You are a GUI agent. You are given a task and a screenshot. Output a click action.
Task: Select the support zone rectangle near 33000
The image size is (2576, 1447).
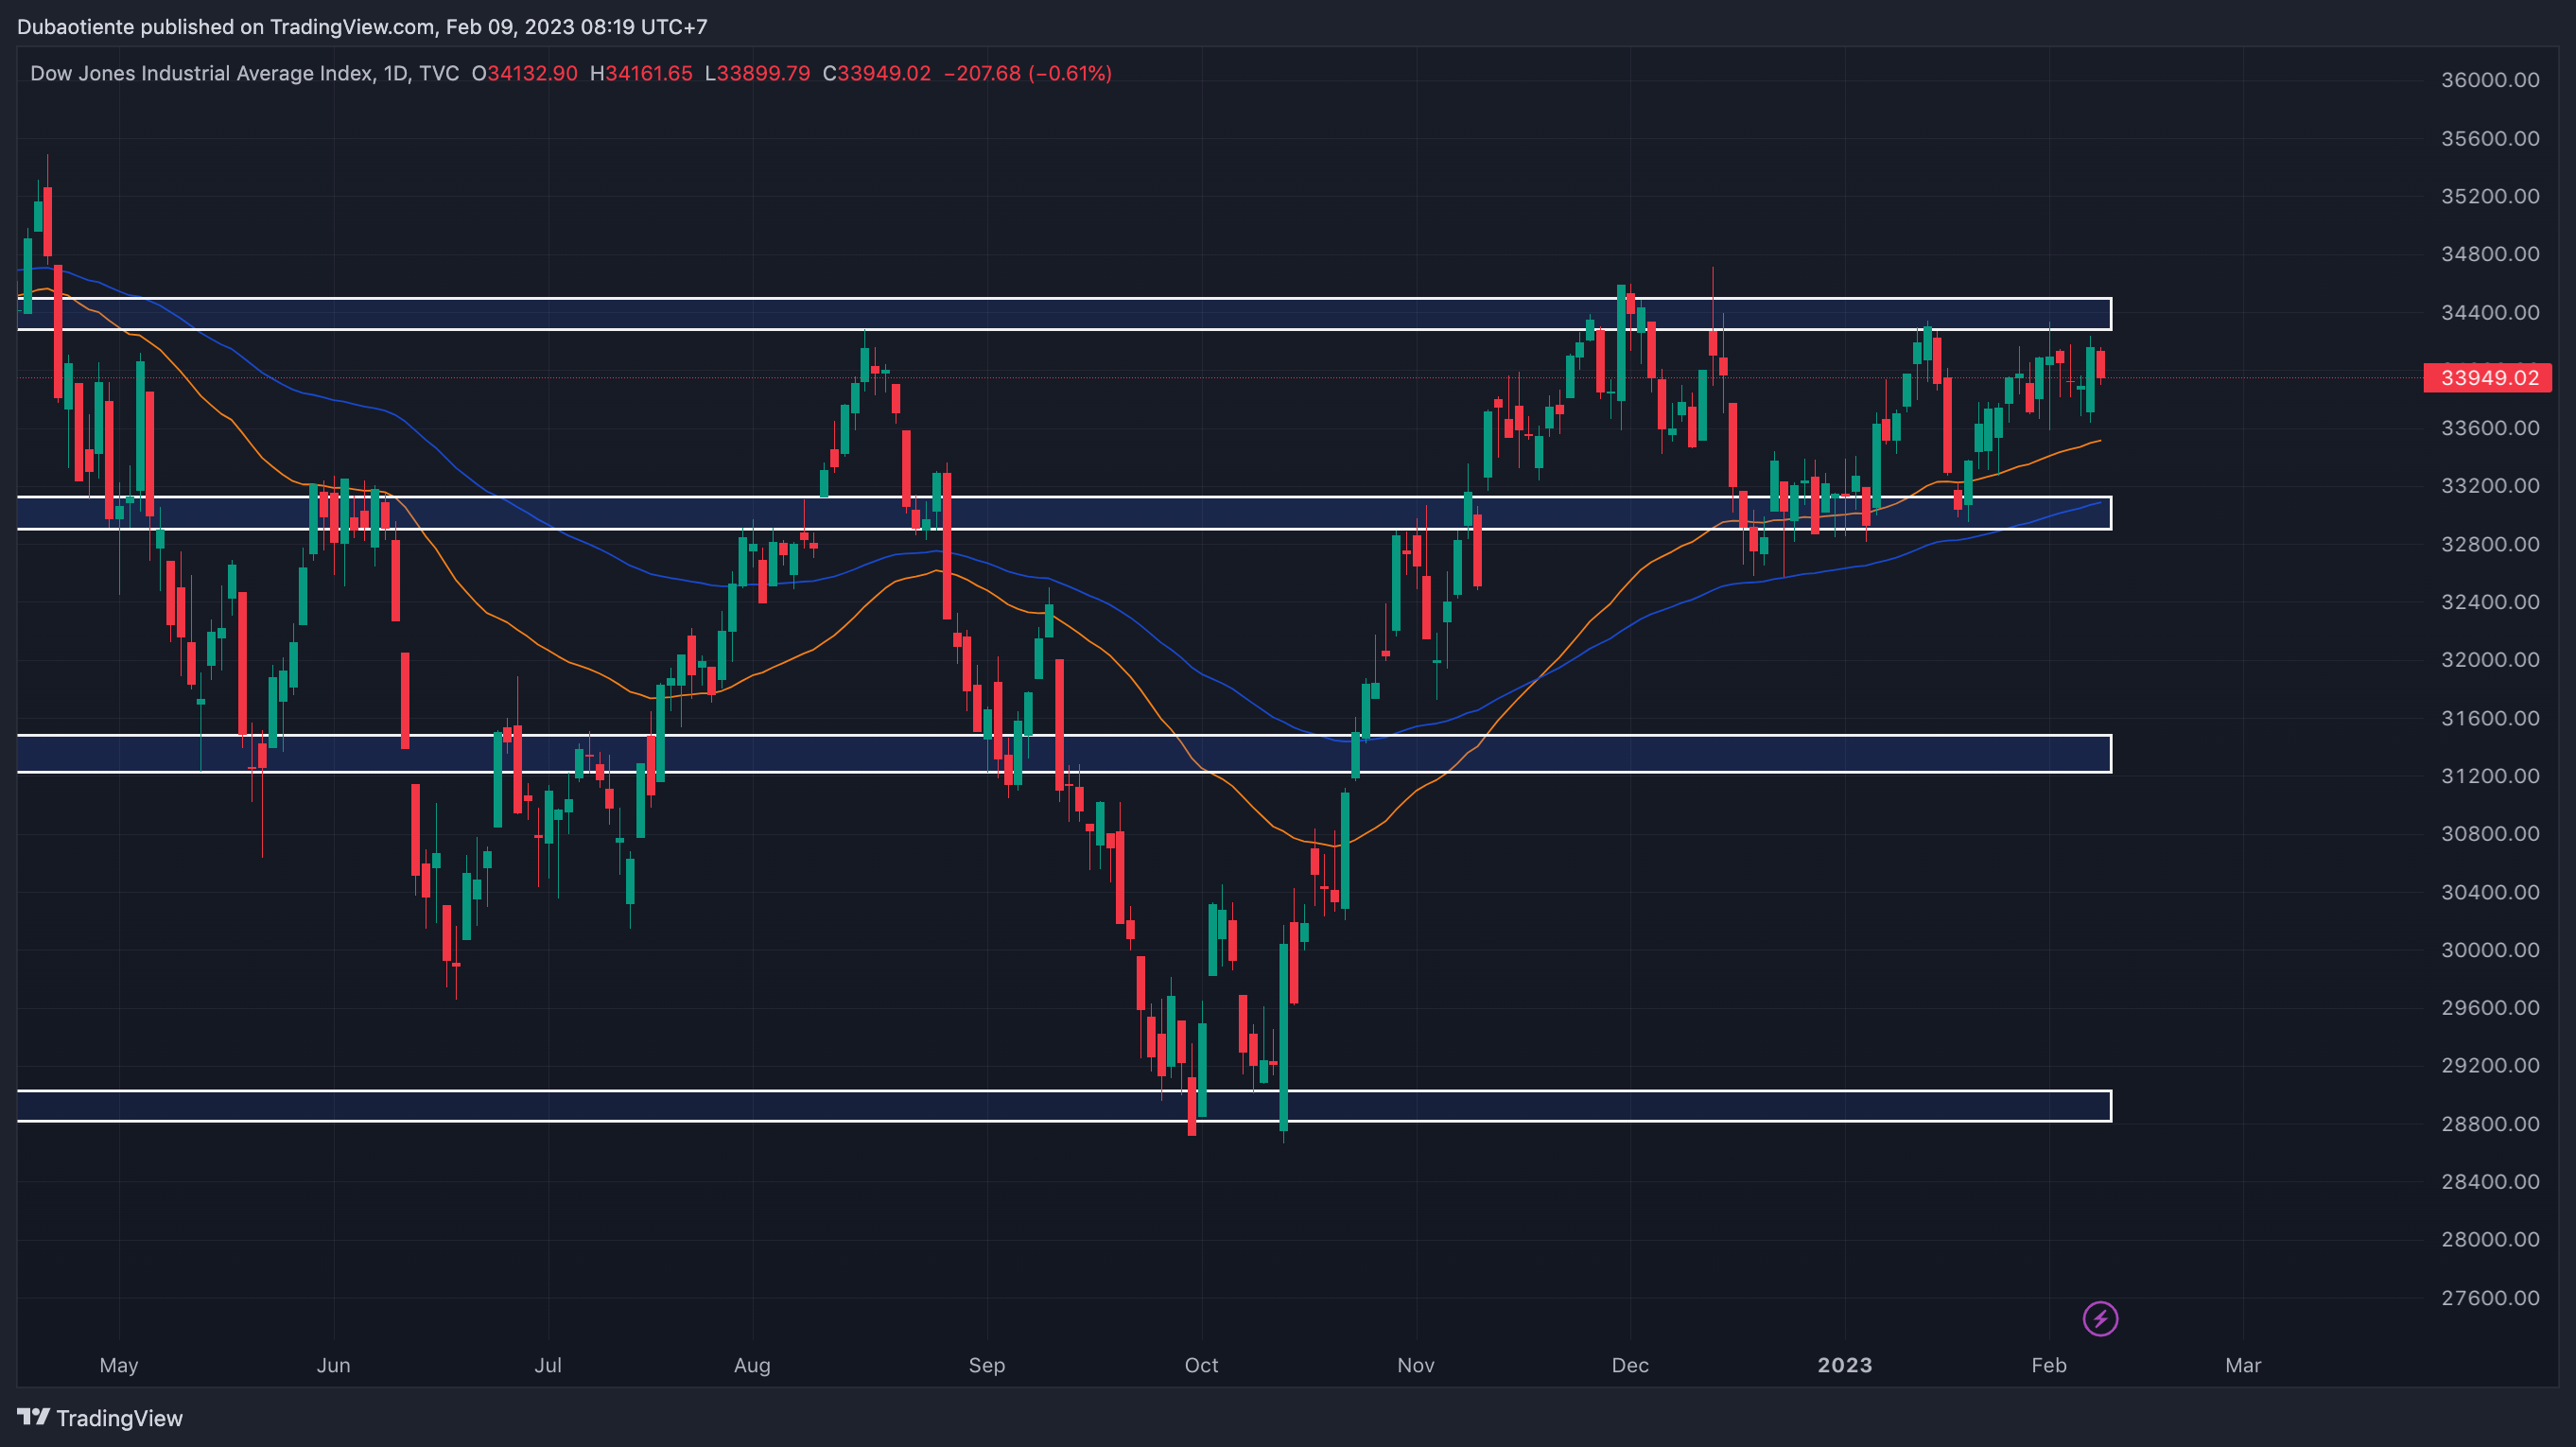point(1065,513)
